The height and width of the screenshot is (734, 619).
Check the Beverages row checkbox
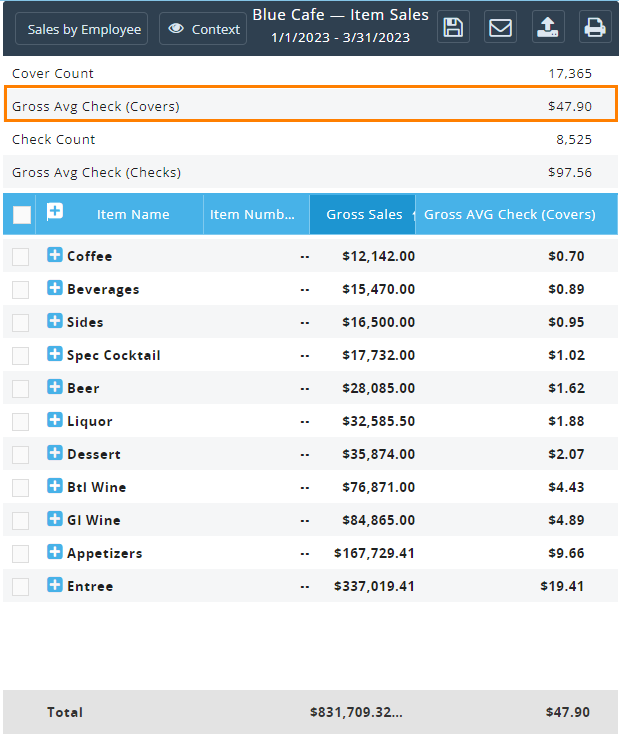tap(21, 290)
